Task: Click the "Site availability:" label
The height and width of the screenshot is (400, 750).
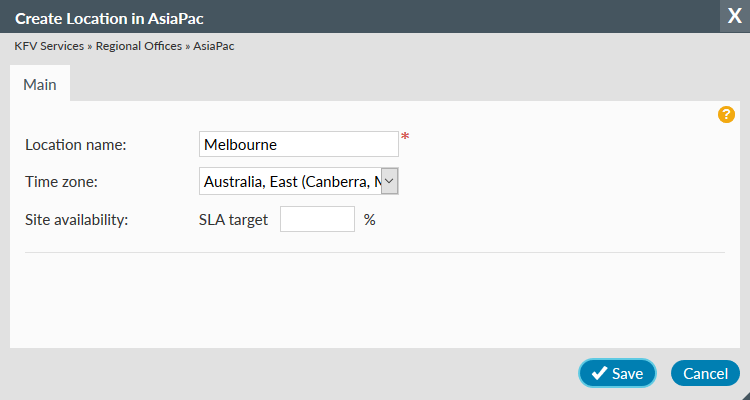Action: [x=77, y=219]
